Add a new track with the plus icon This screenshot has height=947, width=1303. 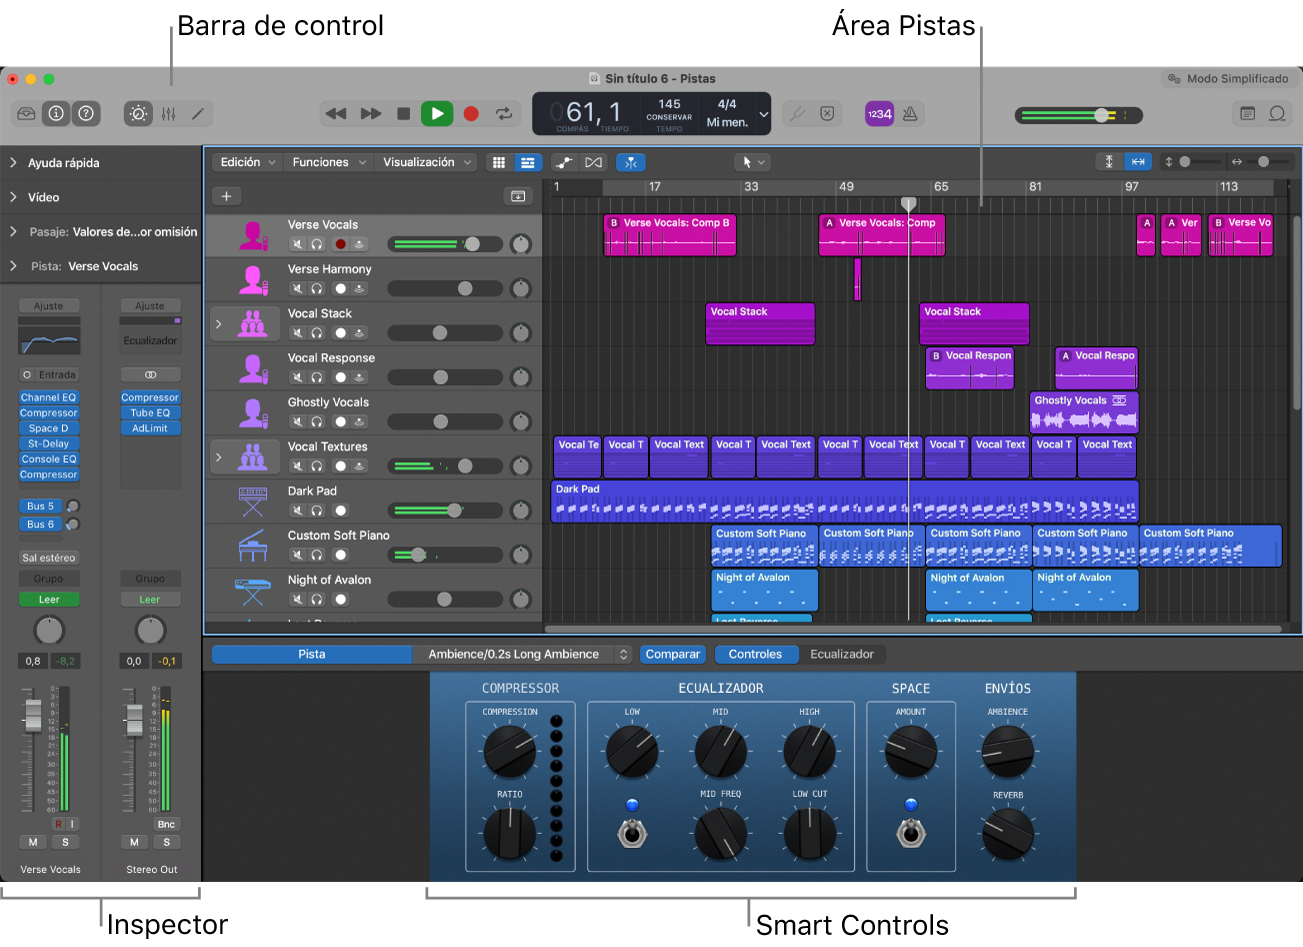click(227, 196)
